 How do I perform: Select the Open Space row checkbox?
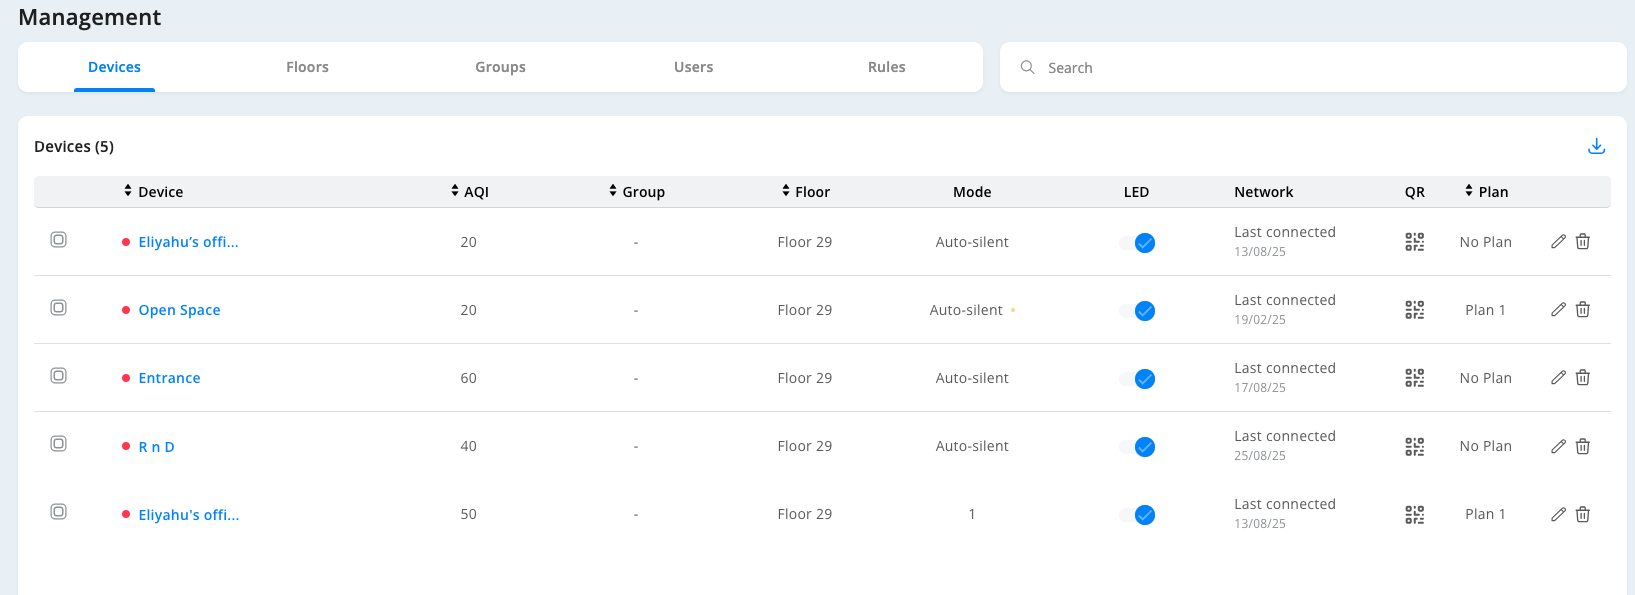point(59,308)
